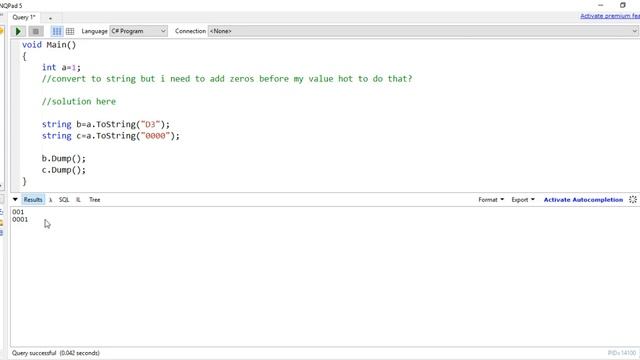Click Activate premium features link
This screenshot has height=360, width=640.
[610, 16]
